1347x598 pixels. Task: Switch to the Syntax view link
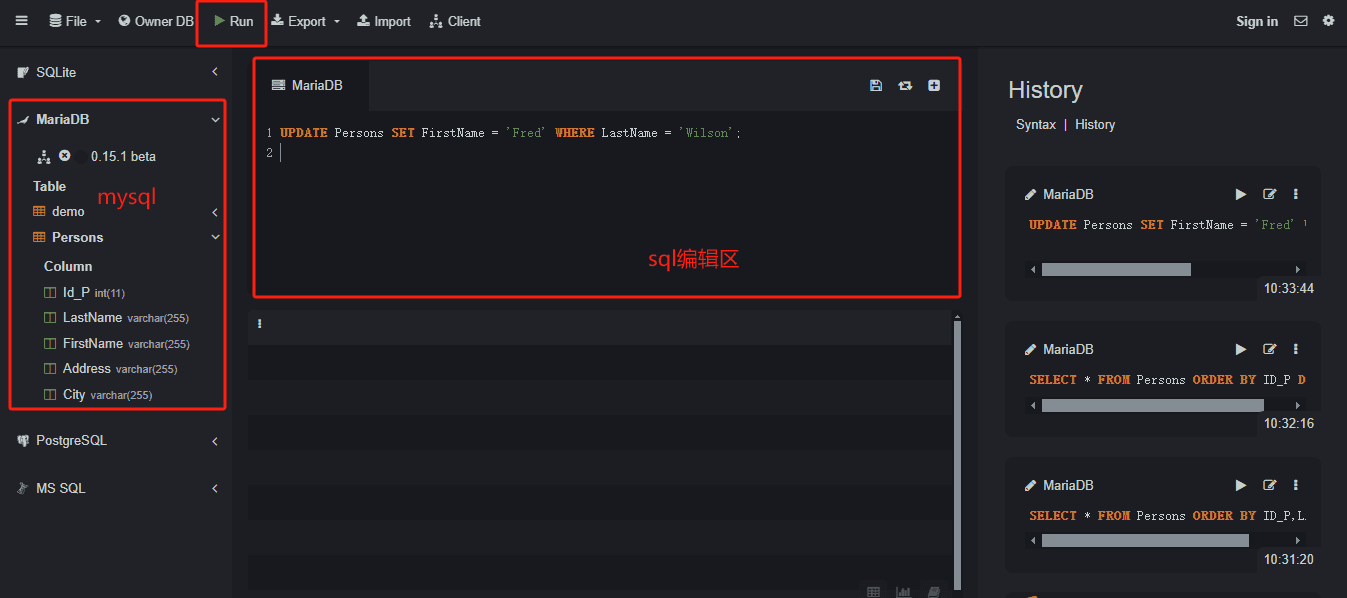1035,125
